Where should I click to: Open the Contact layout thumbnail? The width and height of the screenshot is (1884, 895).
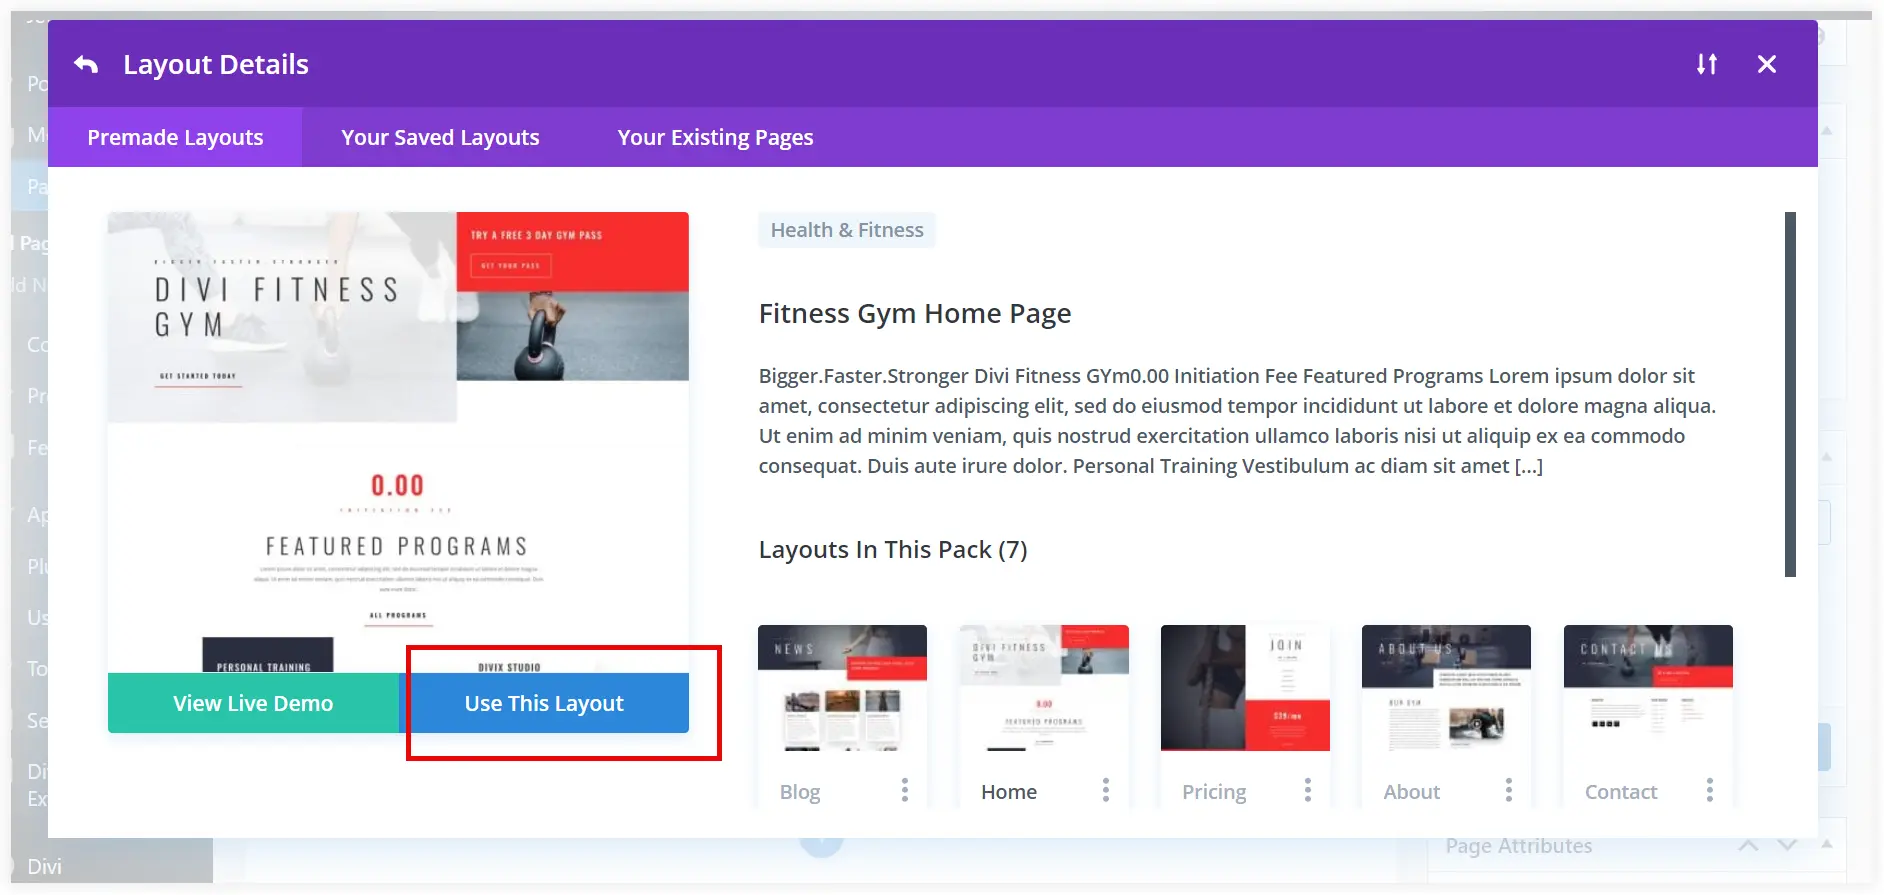point(1648,688)
